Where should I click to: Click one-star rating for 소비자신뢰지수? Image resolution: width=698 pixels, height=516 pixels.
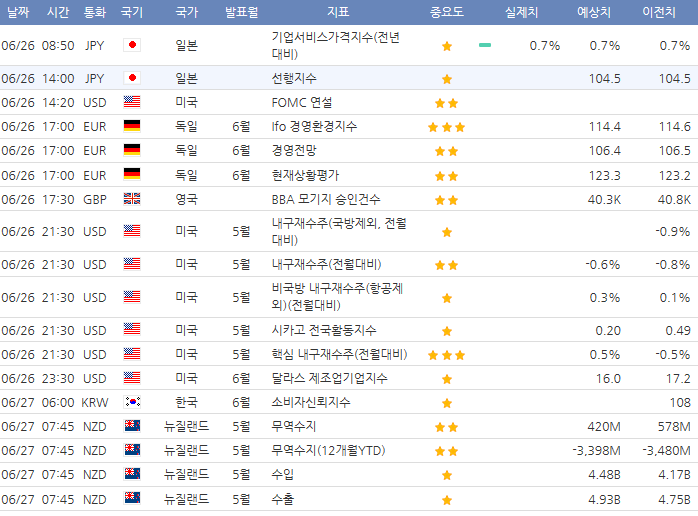[x=447, y=403]
